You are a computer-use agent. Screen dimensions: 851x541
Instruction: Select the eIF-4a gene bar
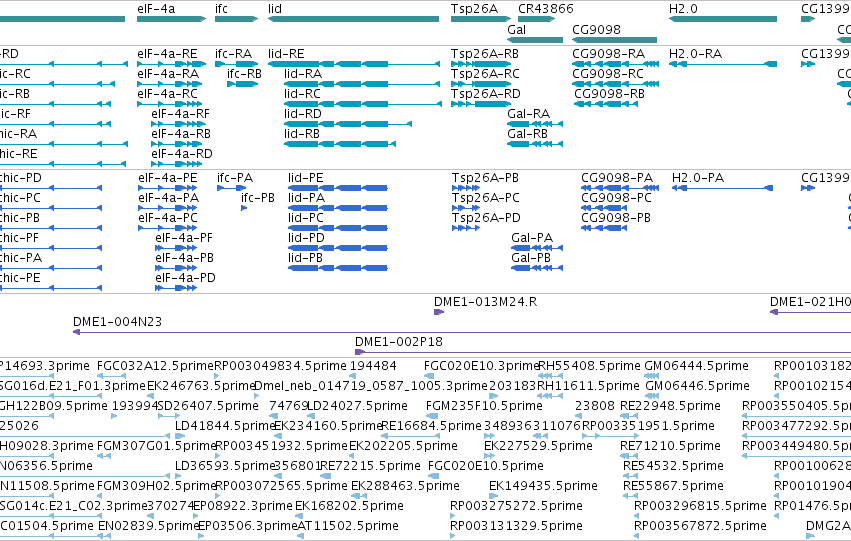click(172, 19)
